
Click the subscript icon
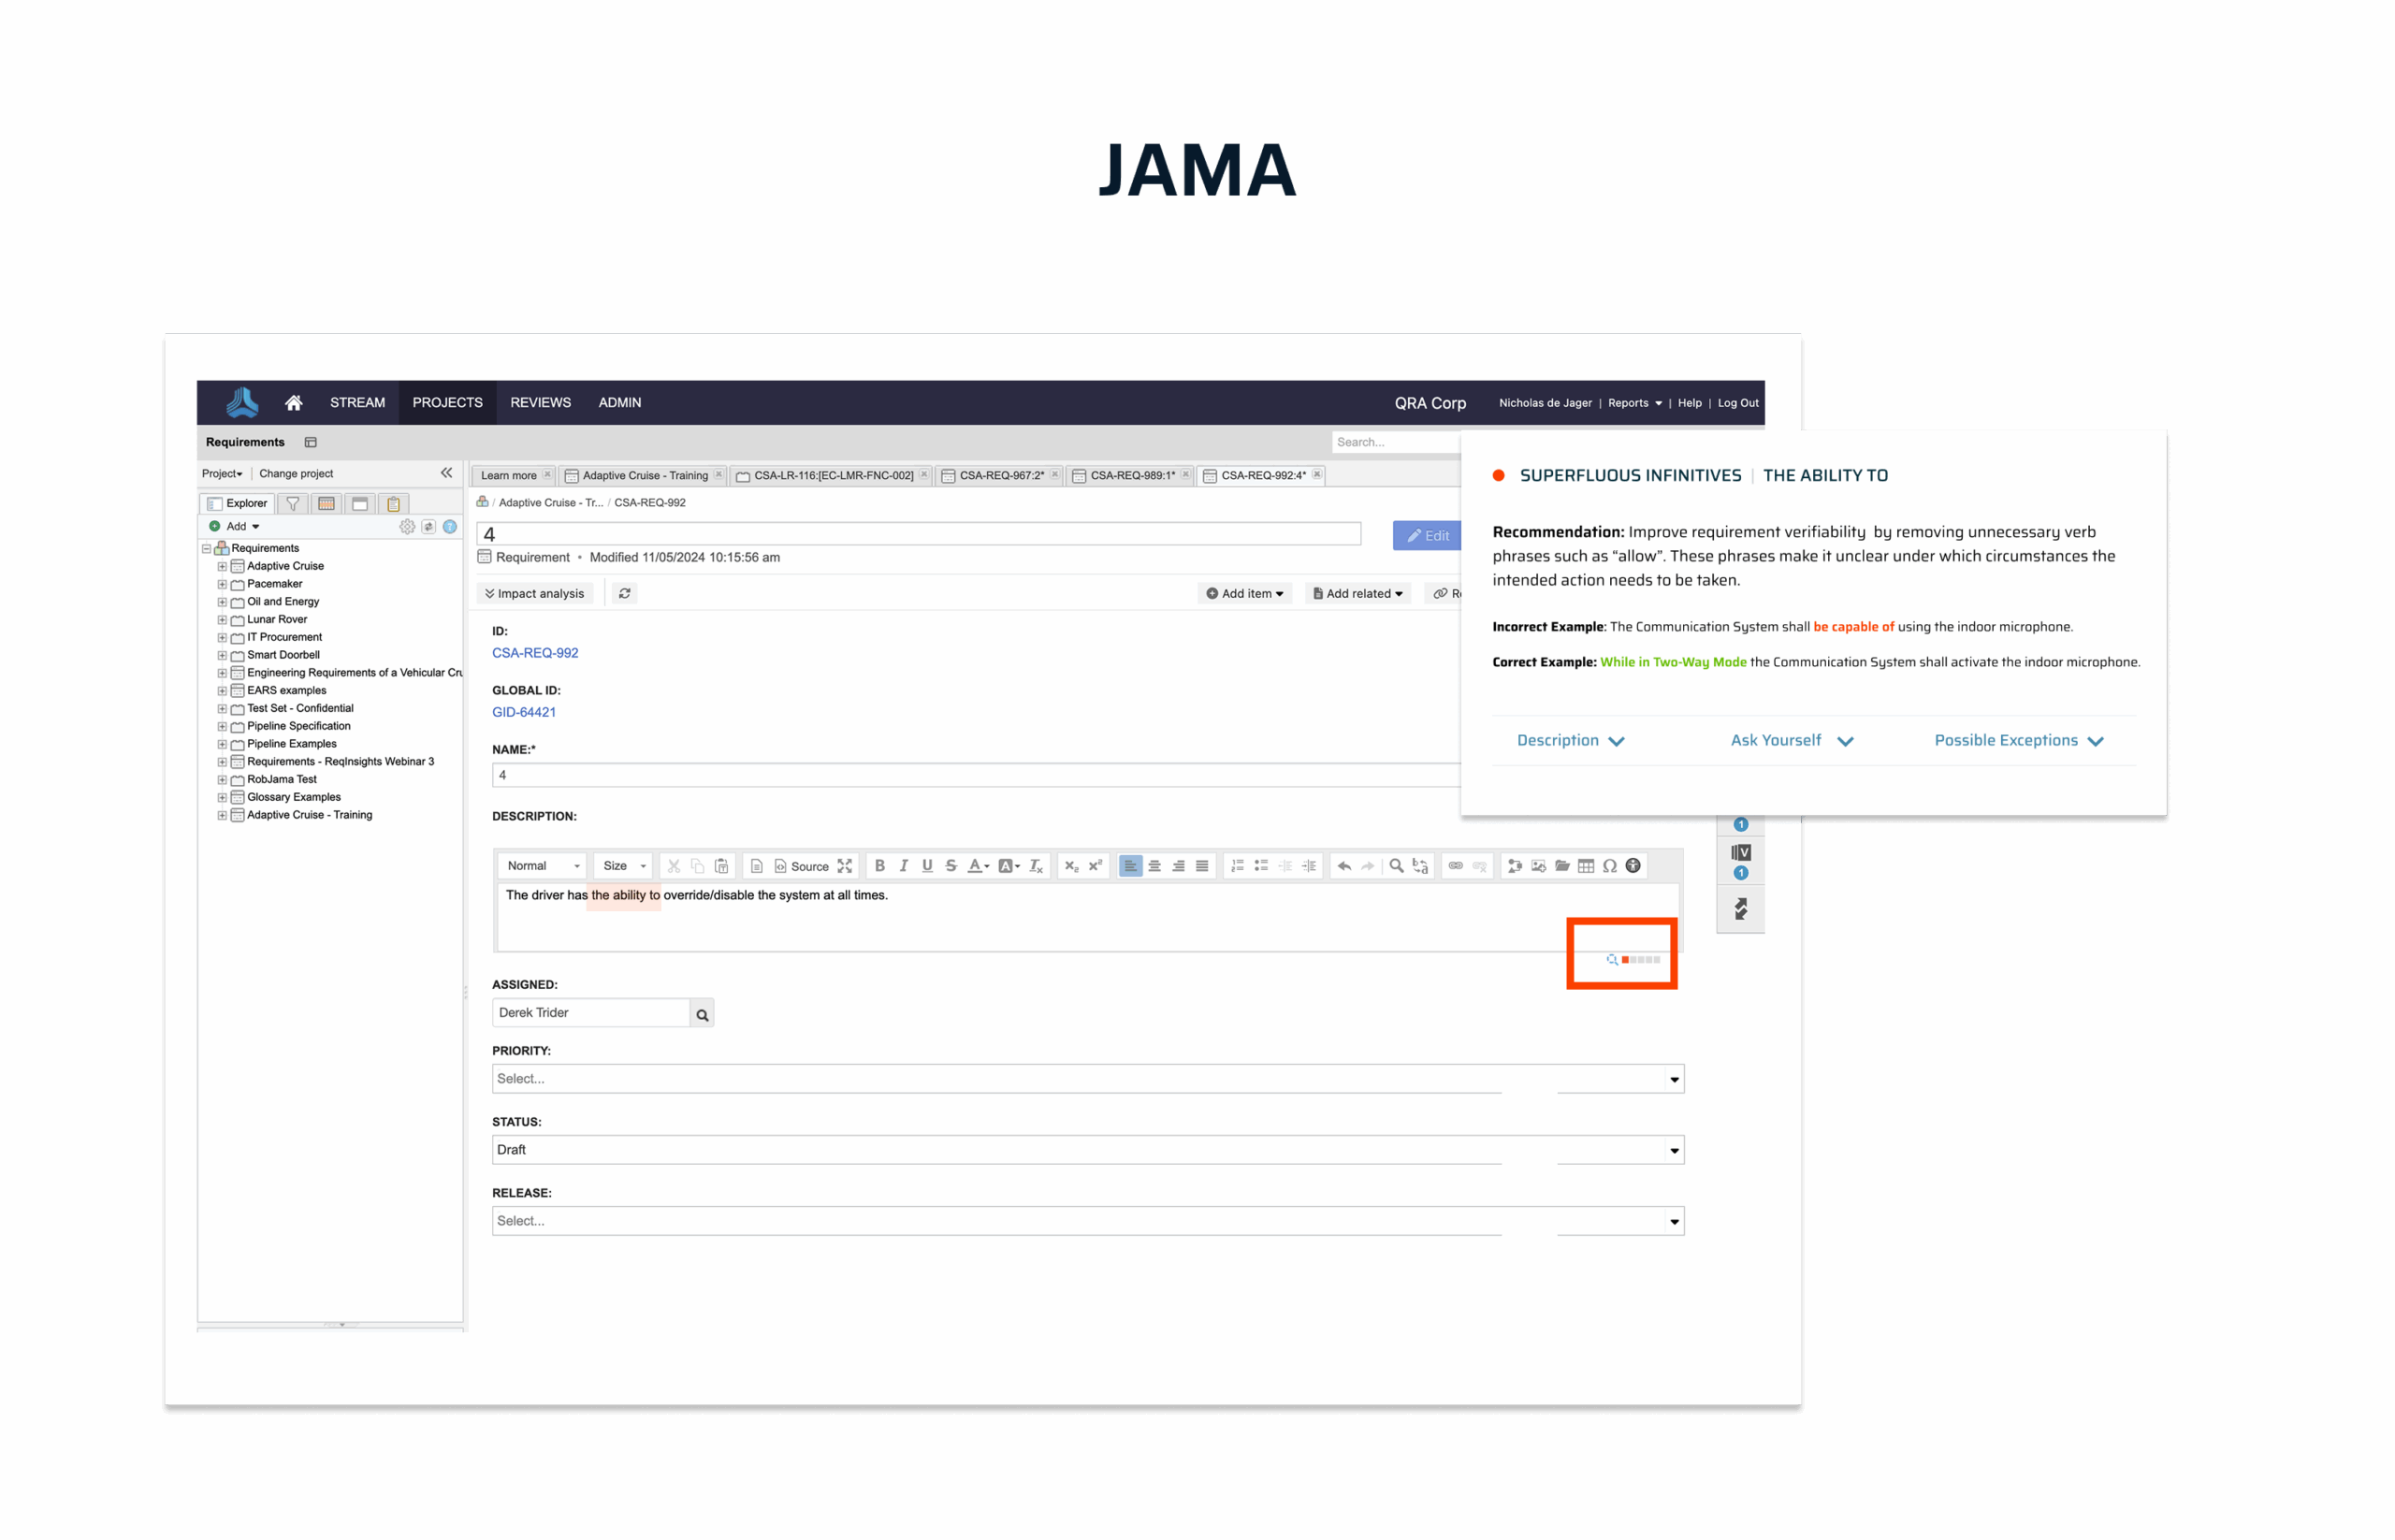(x=1071, y=866)
